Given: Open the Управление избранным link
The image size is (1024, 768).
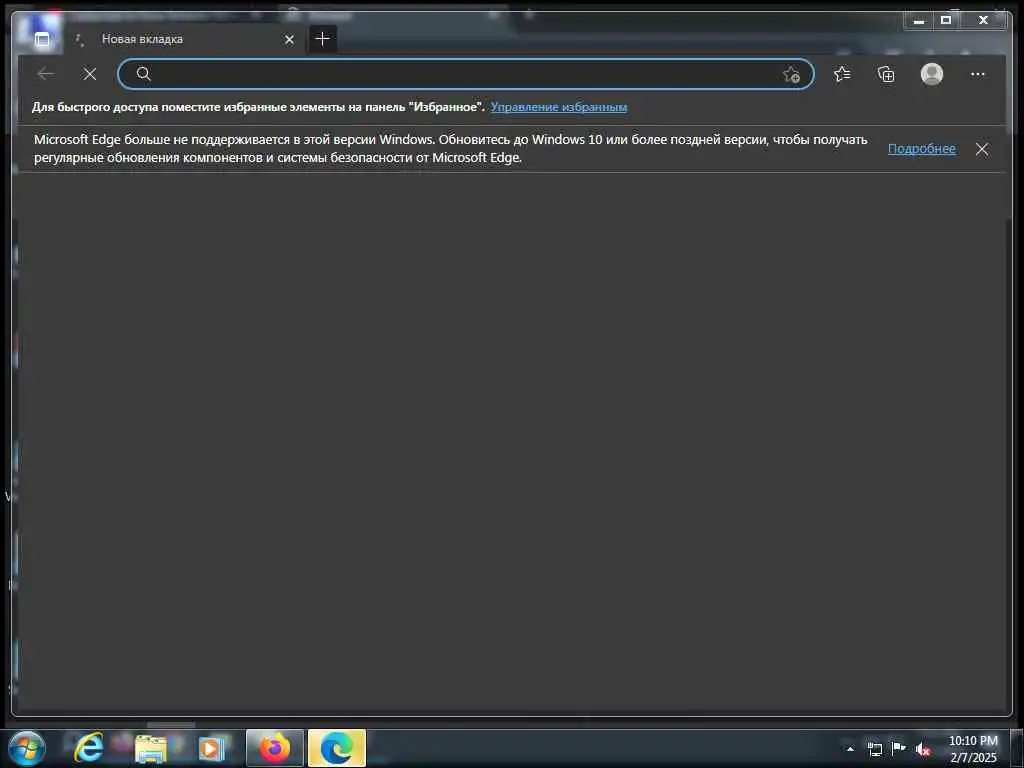Looking at the screenshot, I should [x=559, y=107].
